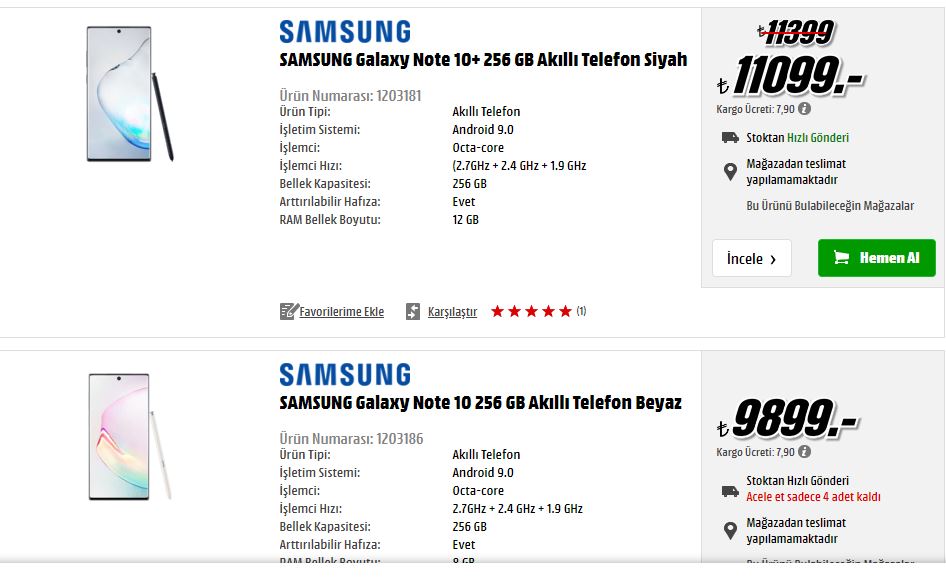
Task: Open the Galaxy Note 10 white phone image
Action: [126, 437]
